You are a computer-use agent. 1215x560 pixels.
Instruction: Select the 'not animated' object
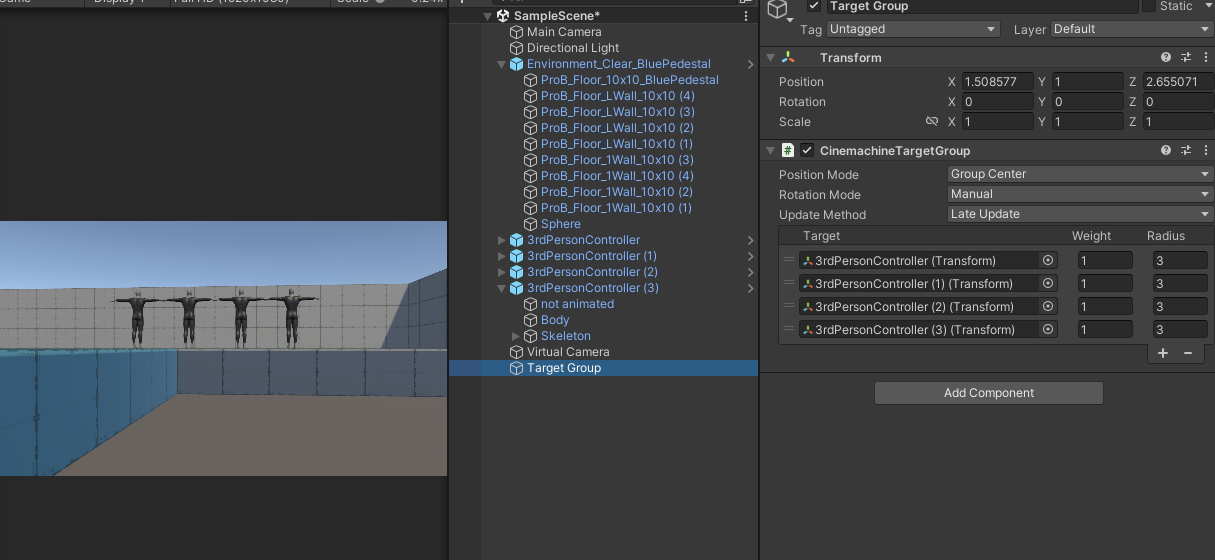click(x=577, y=304)
